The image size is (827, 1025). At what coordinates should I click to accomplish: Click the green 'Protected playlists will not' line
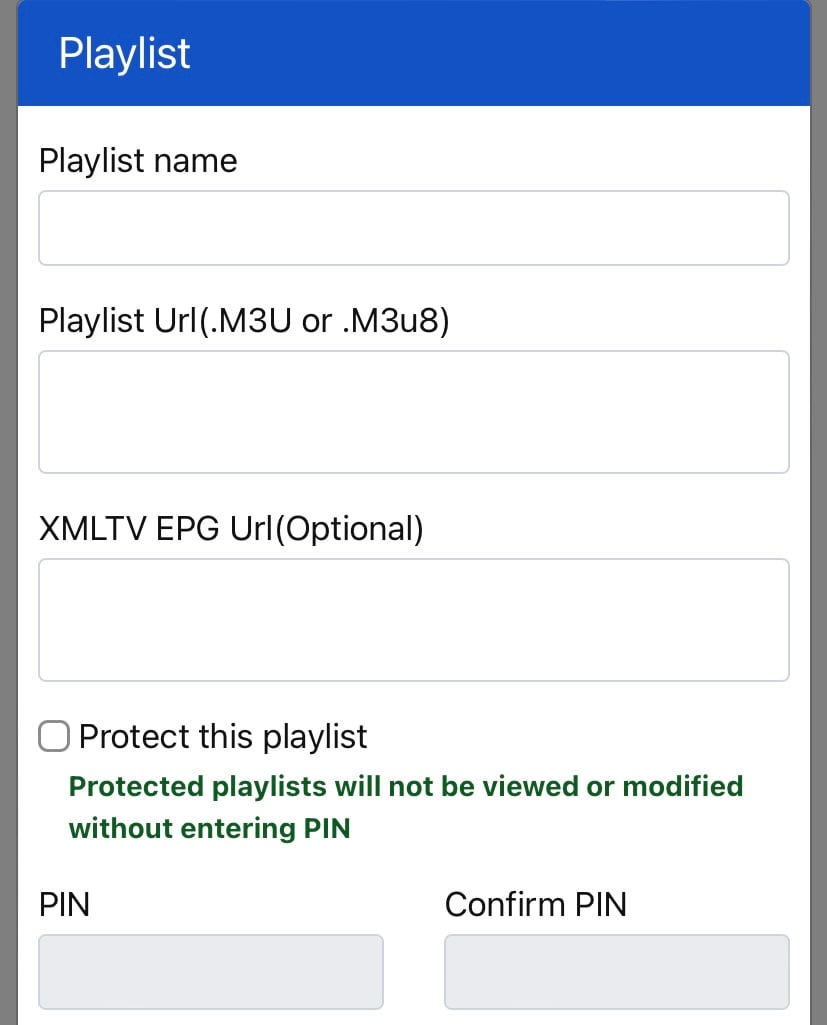405,786
